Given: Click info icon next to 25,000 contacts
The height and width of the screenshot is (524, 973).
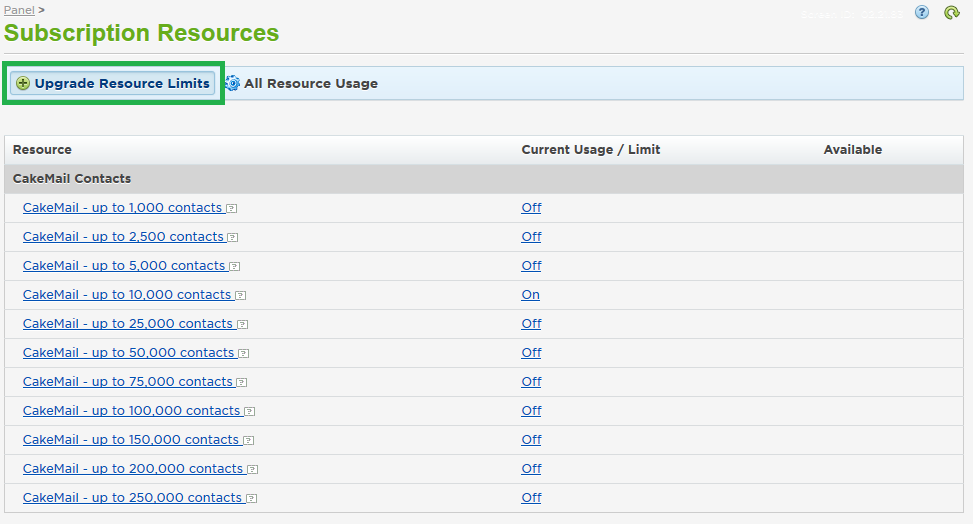Looking at the screenshot, I should click(x=243, y=325).
